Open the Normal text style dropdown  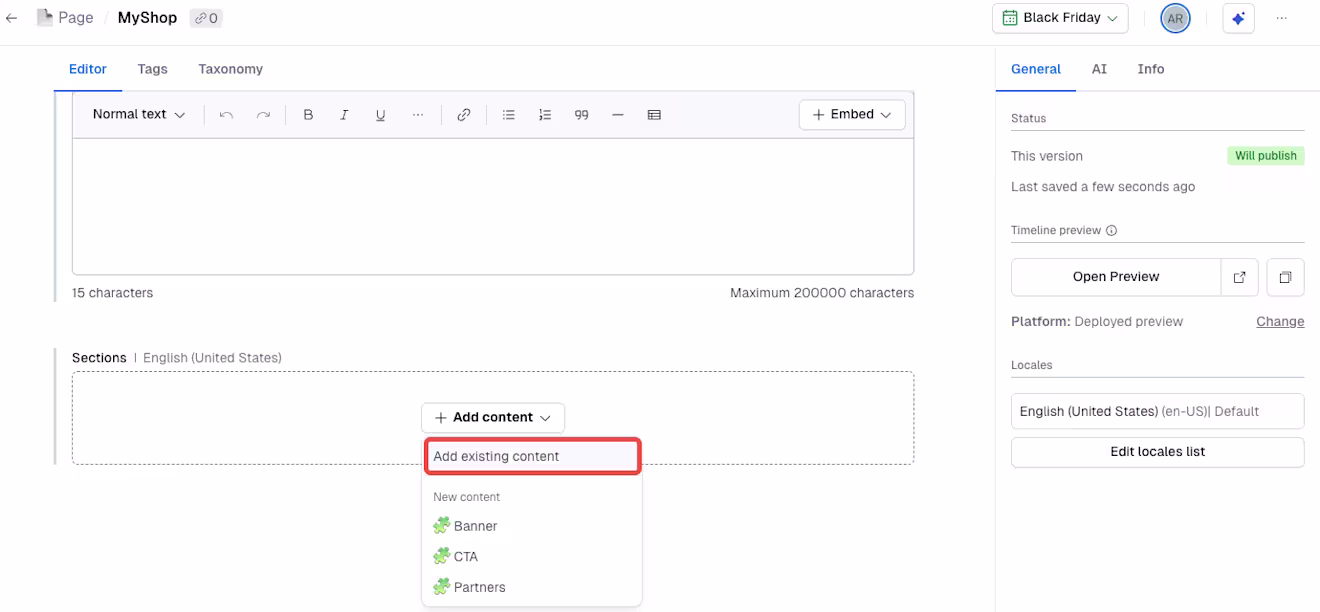tap(139, 115)
